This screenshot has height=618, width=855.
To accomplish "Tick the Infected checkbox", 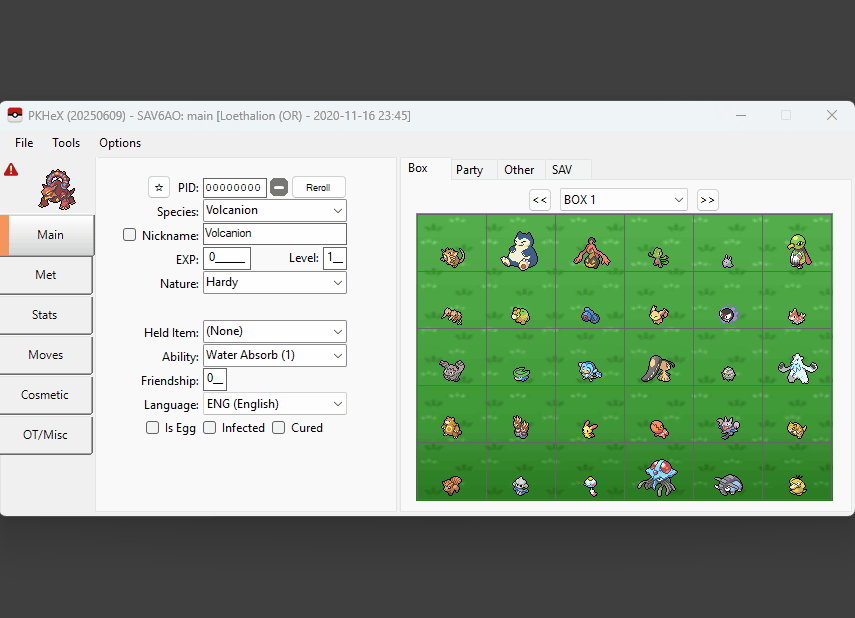I will (x=209, y=428).
